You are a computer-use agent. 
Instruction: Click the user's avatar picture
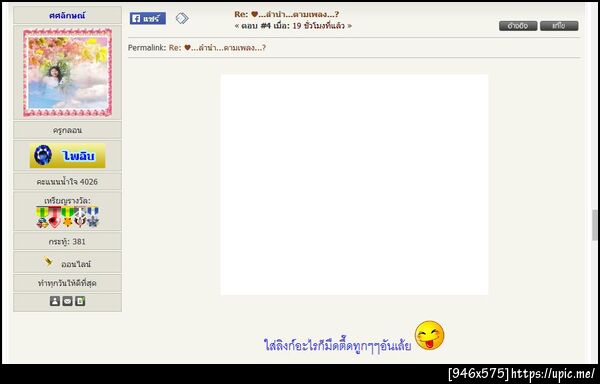pyautogui.click(x=67, y=73)
